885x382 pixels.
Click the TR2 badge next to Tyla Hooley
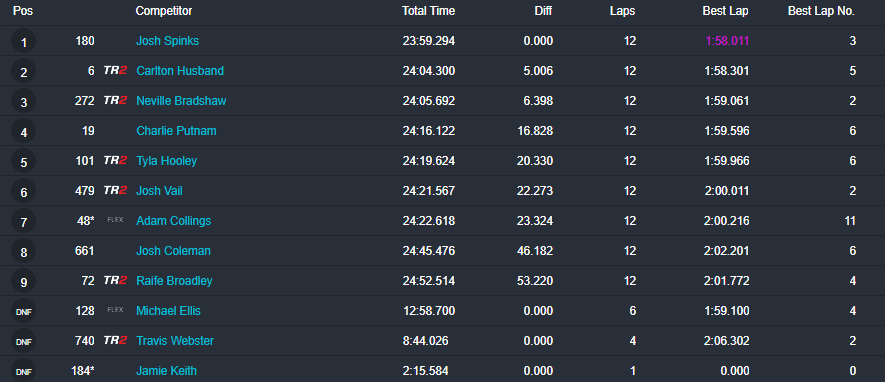[115, 160]
